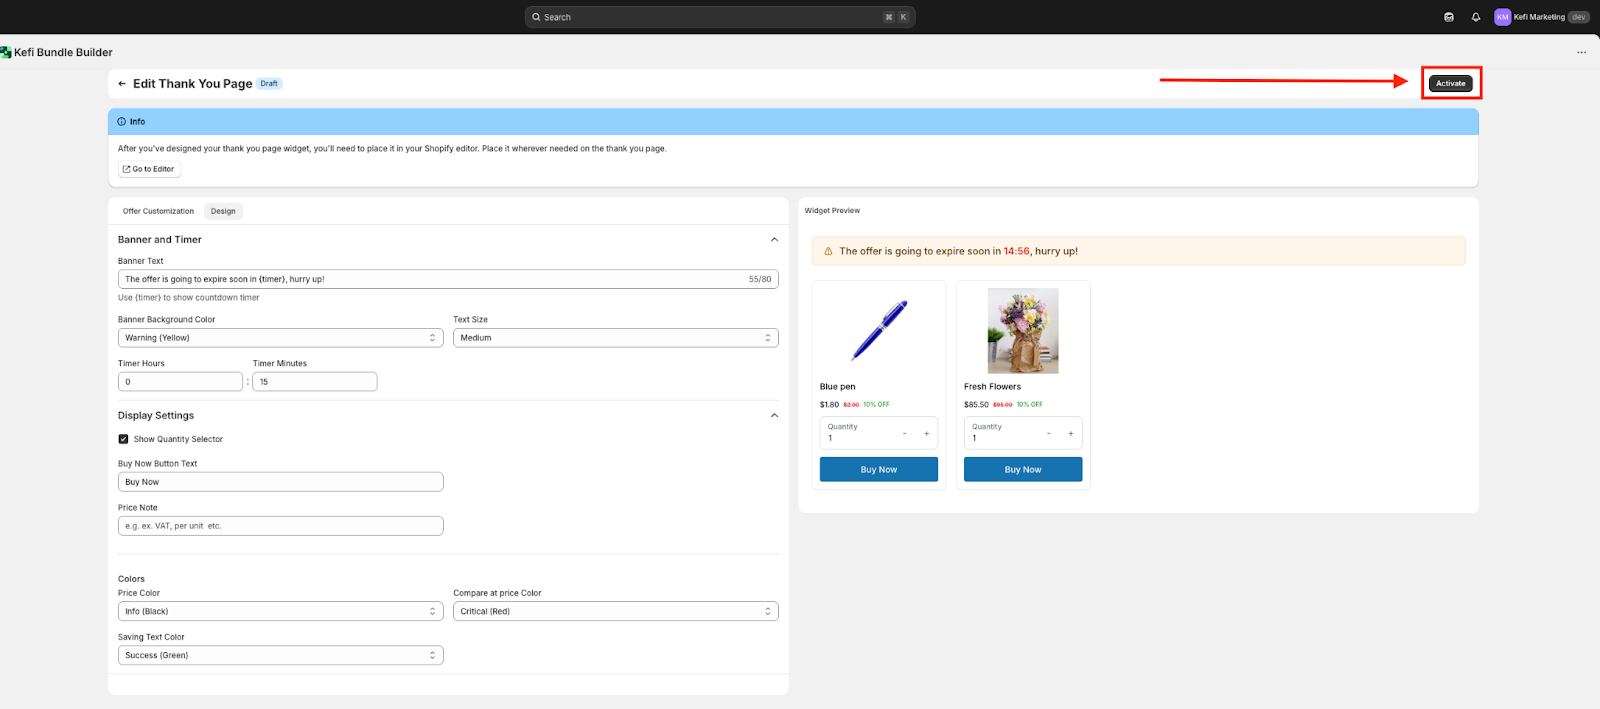Toggle the Show Quantity Selector checkbox

(124, 439)
